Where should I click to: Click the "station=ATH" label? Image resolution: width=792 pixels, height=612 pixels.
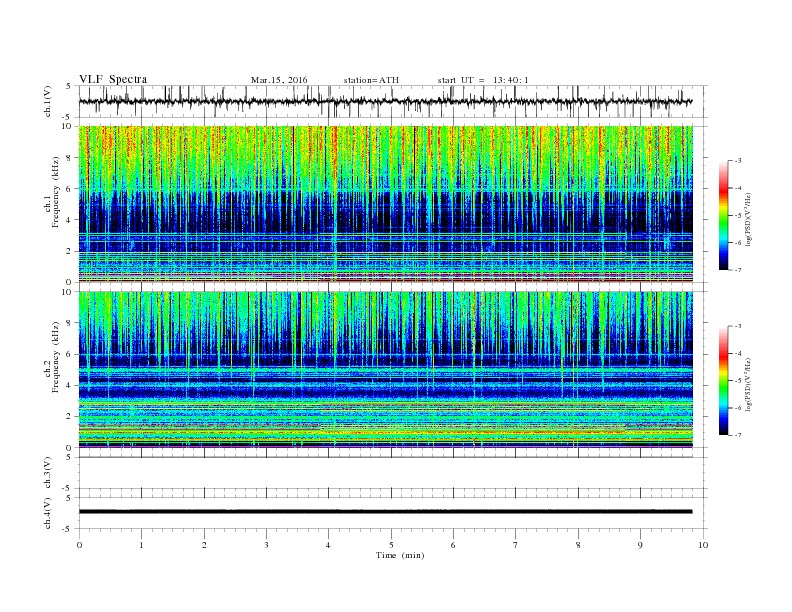pos(371,80)
